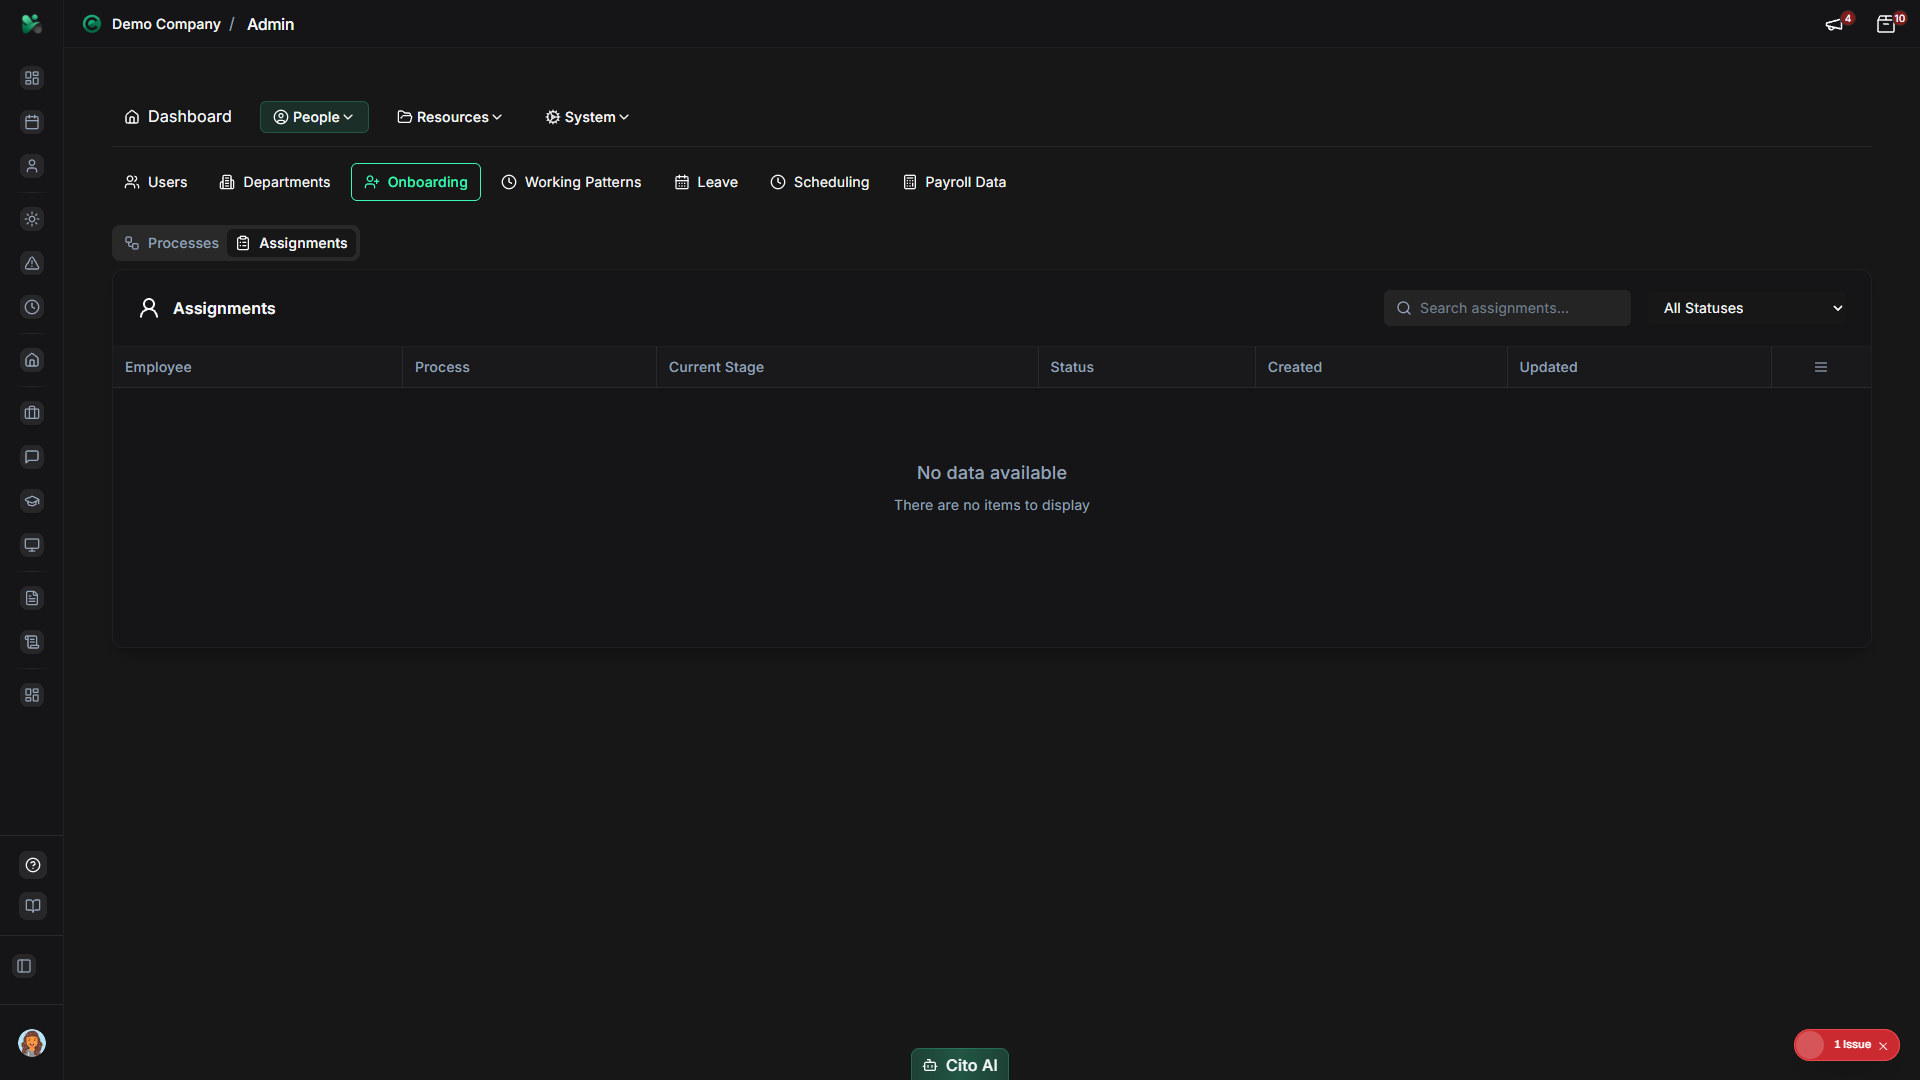
Task: Click the graduation cap training icon
Action: pyautogui.click(x=32, y=501)
